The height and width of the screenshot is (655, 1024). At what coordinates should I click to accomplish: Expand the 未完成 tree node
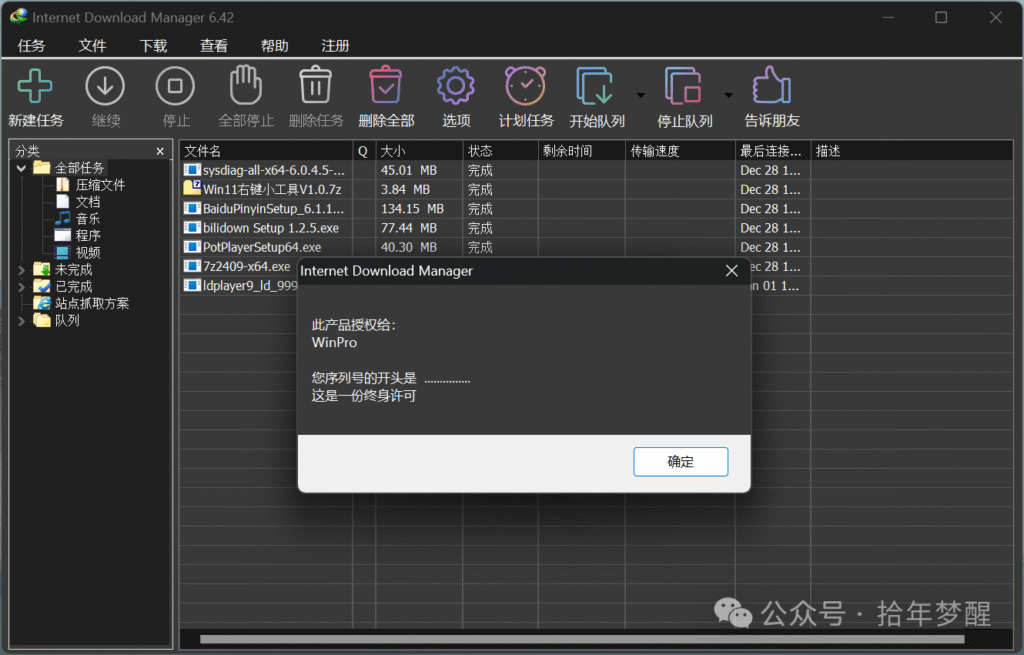click(x=22, y=270)
